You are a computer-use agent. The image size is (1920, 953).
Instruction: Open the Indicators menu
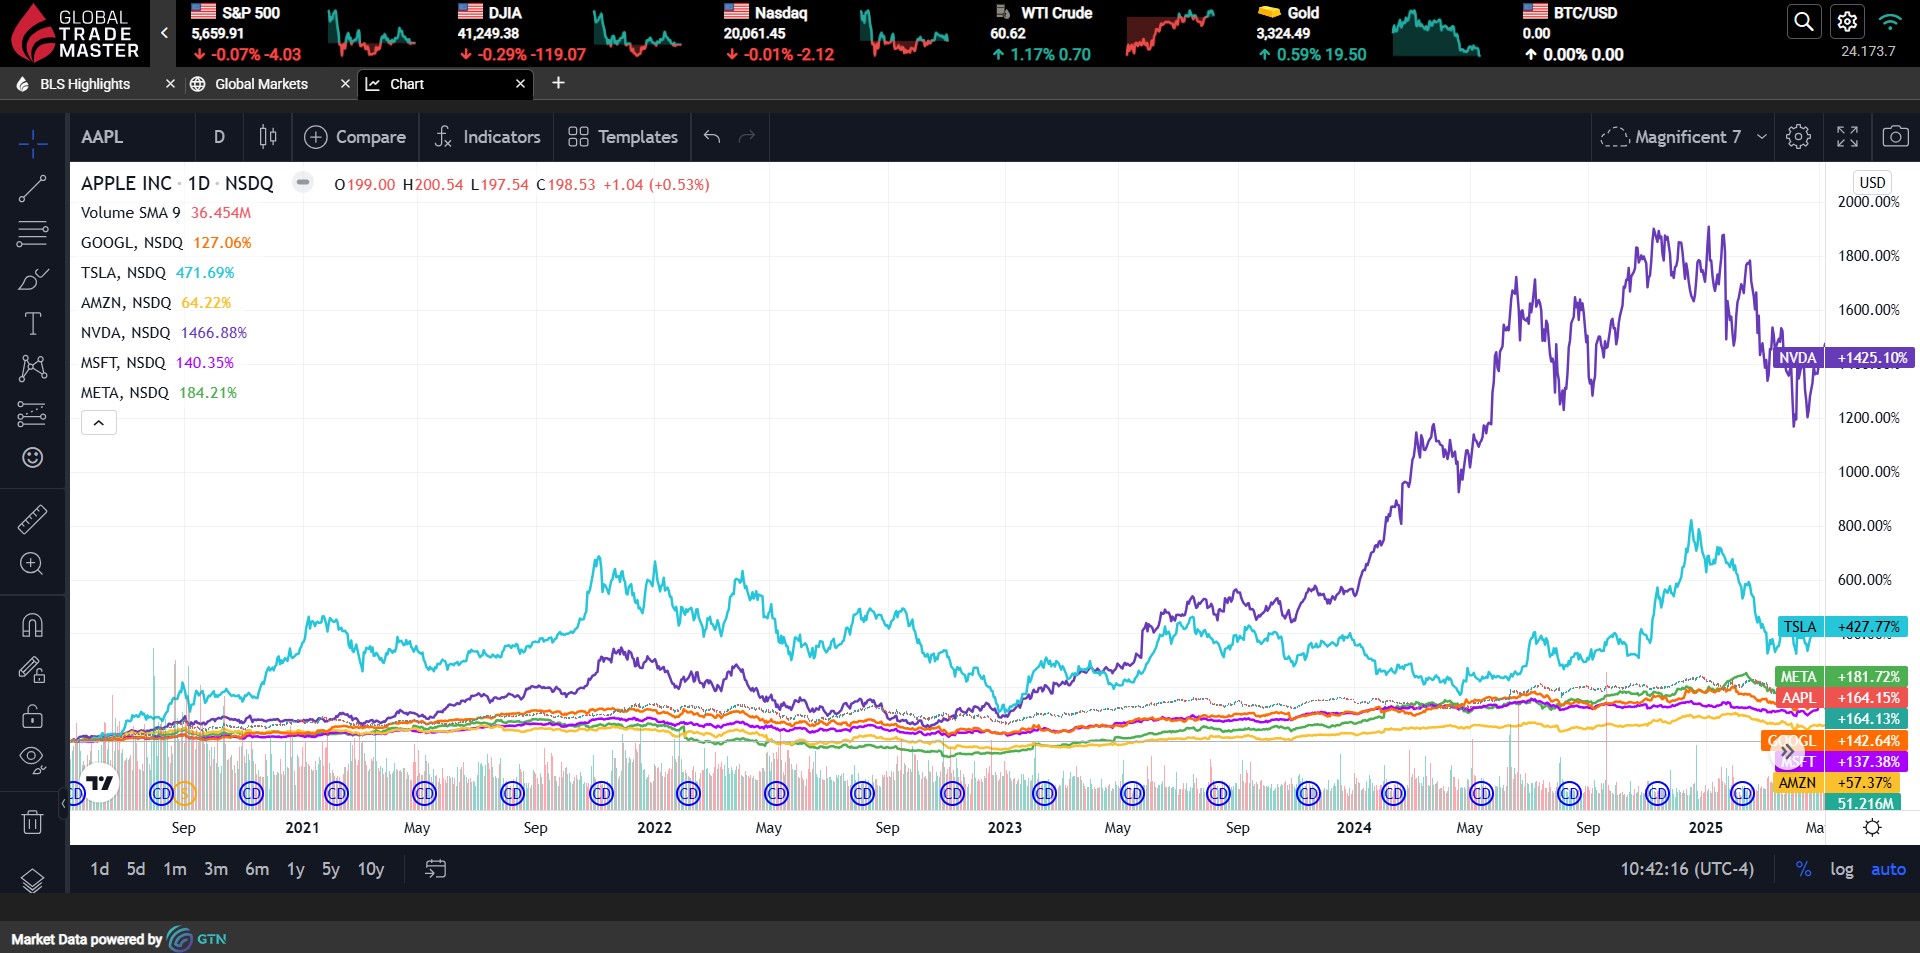(x=487, y=137)
